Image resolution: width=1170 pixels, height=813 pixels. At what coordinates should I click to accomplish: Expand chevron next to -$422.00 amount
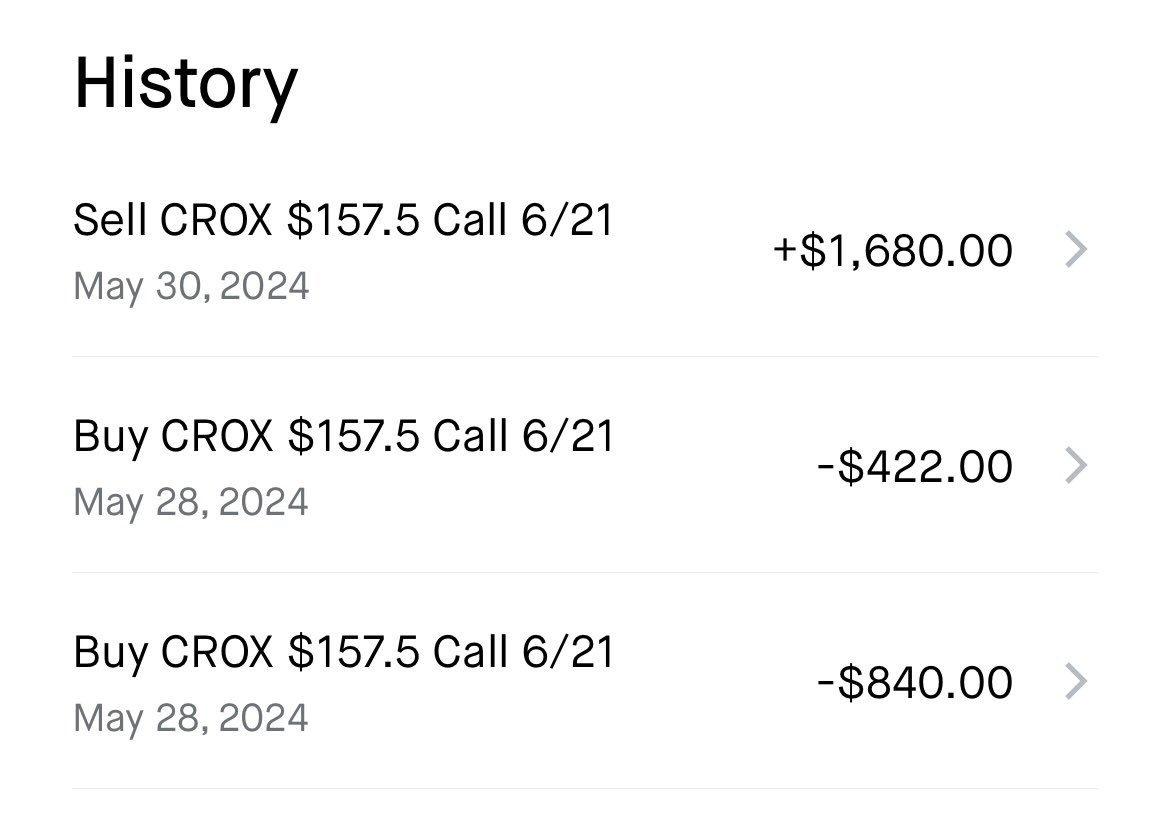click(1076, 465)
